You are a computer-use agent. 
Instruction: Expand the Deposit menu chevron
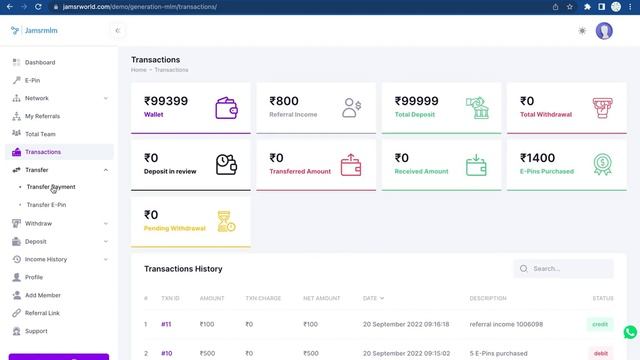point(106,242)
